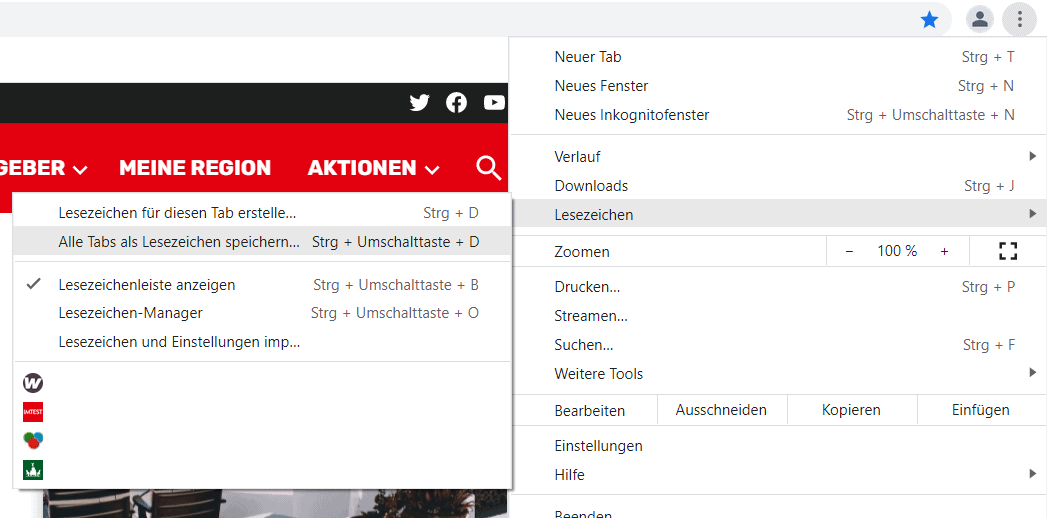Open the GEBER dropdown chevron in navigation
1047x518 pixels.
click(79, 170)
